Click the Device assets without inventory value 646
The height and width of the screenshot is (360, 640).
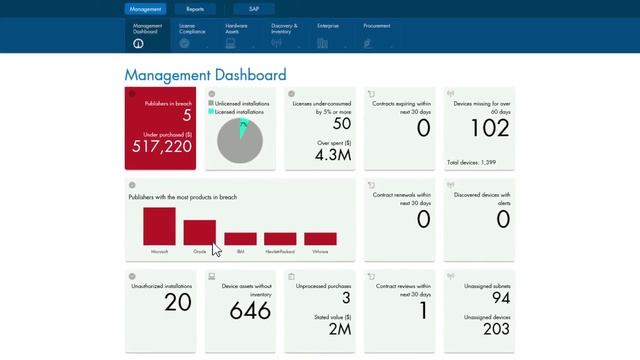250,311
